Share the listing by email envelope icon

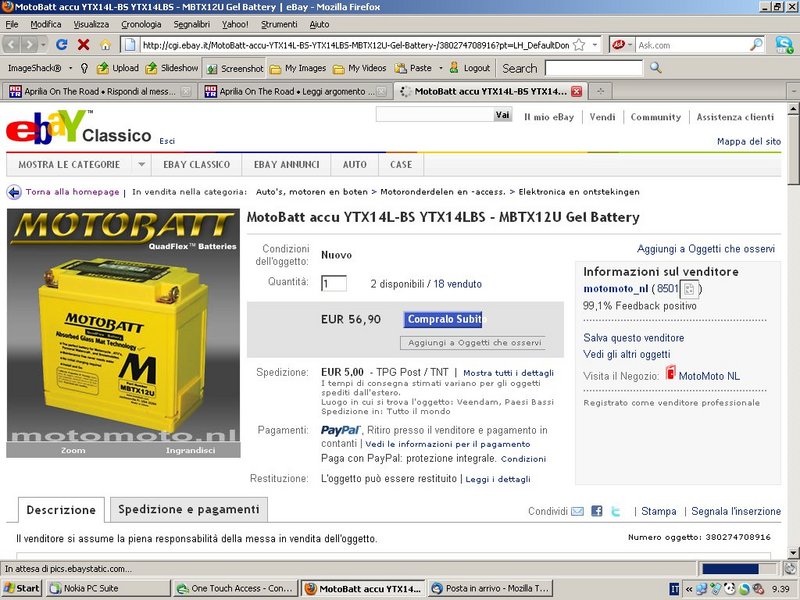[578, 511]
